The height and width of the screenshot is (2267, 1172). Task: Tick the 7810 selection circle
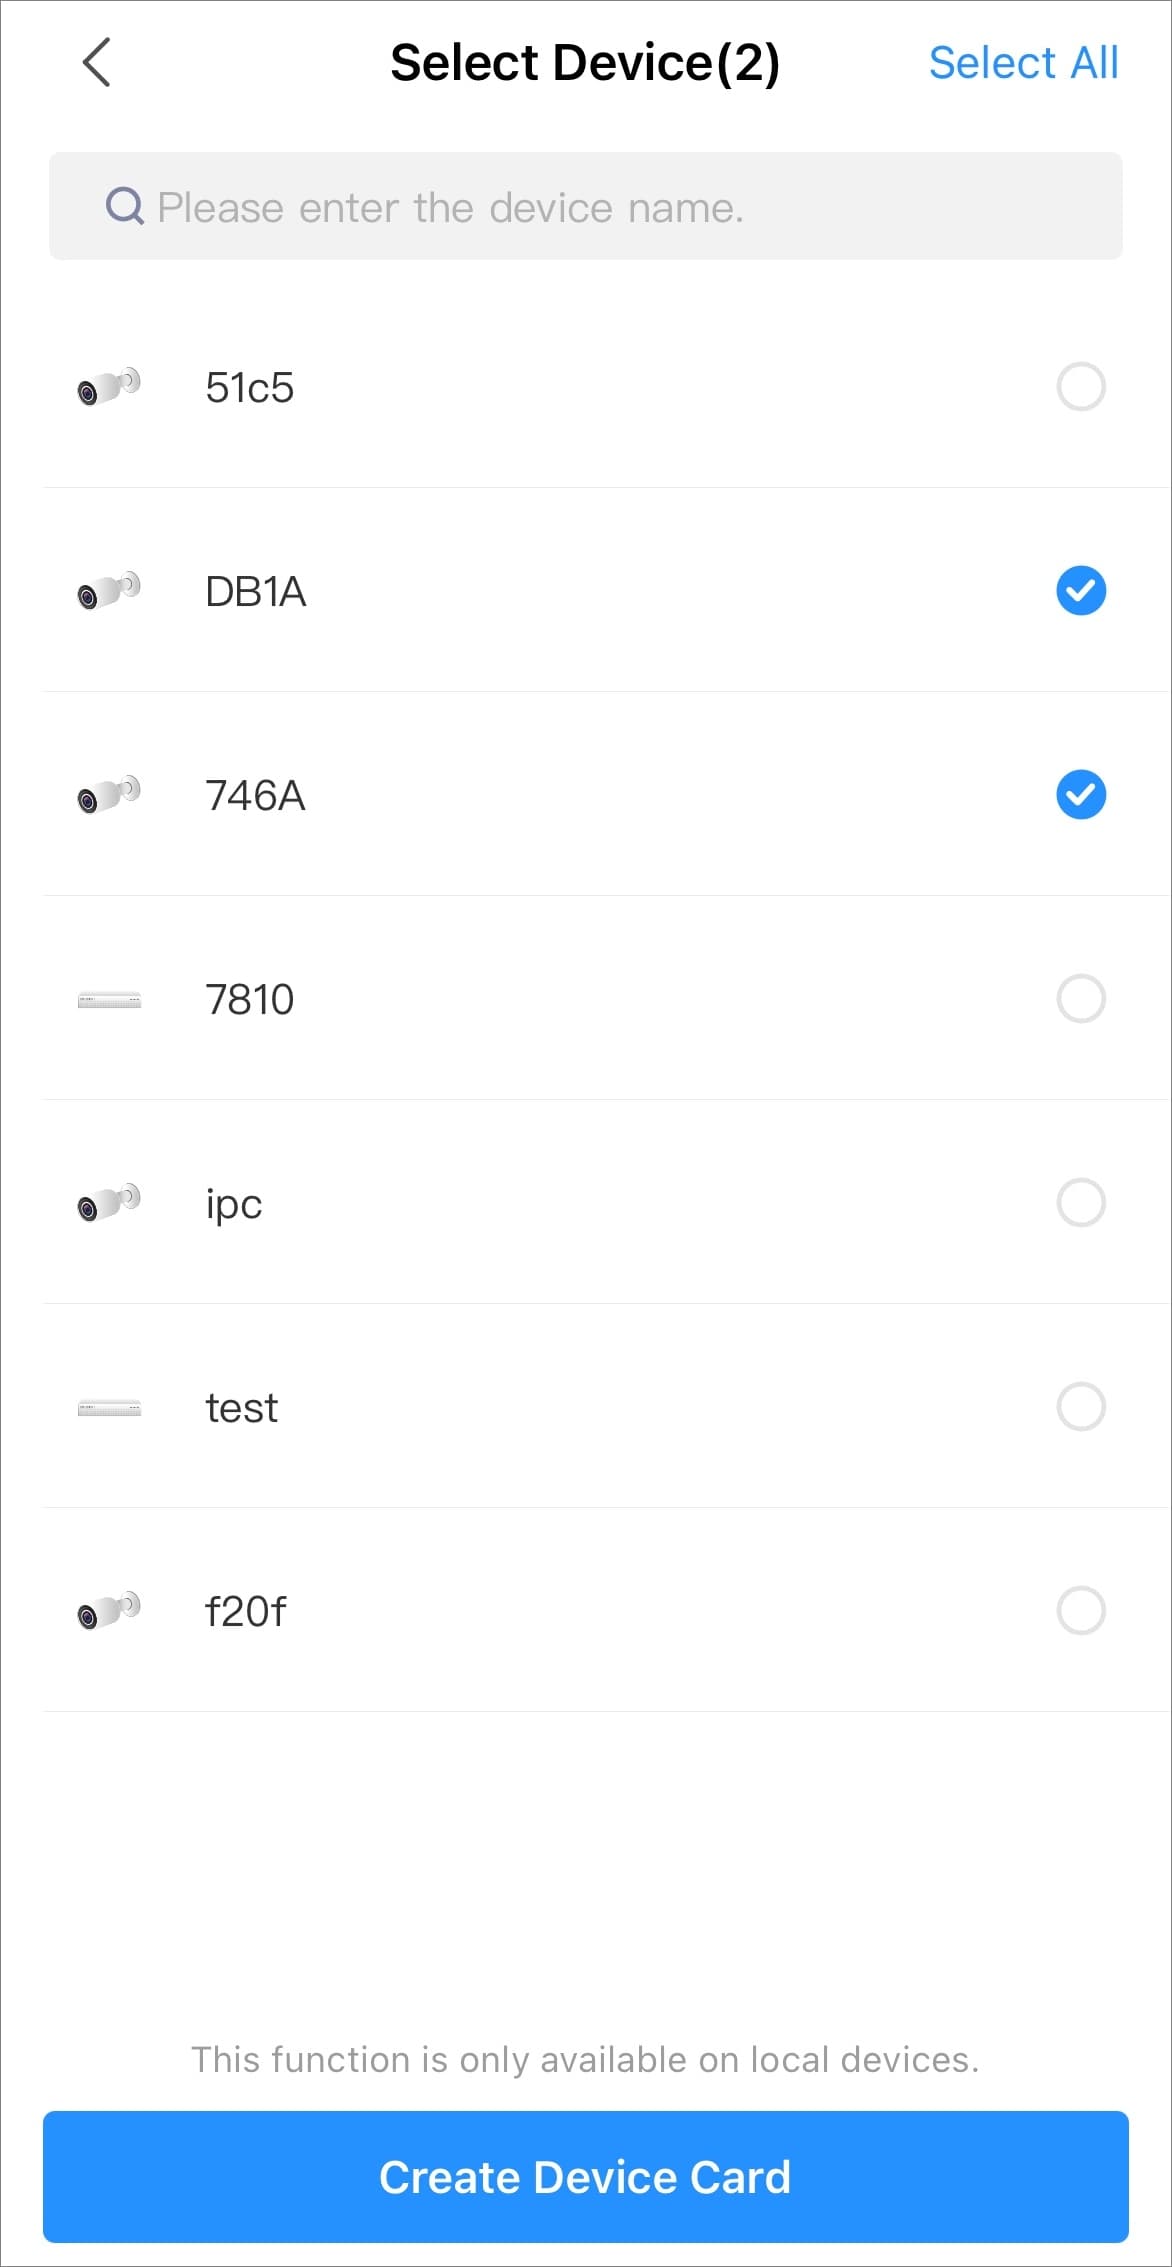click(x=1081, y=999)
